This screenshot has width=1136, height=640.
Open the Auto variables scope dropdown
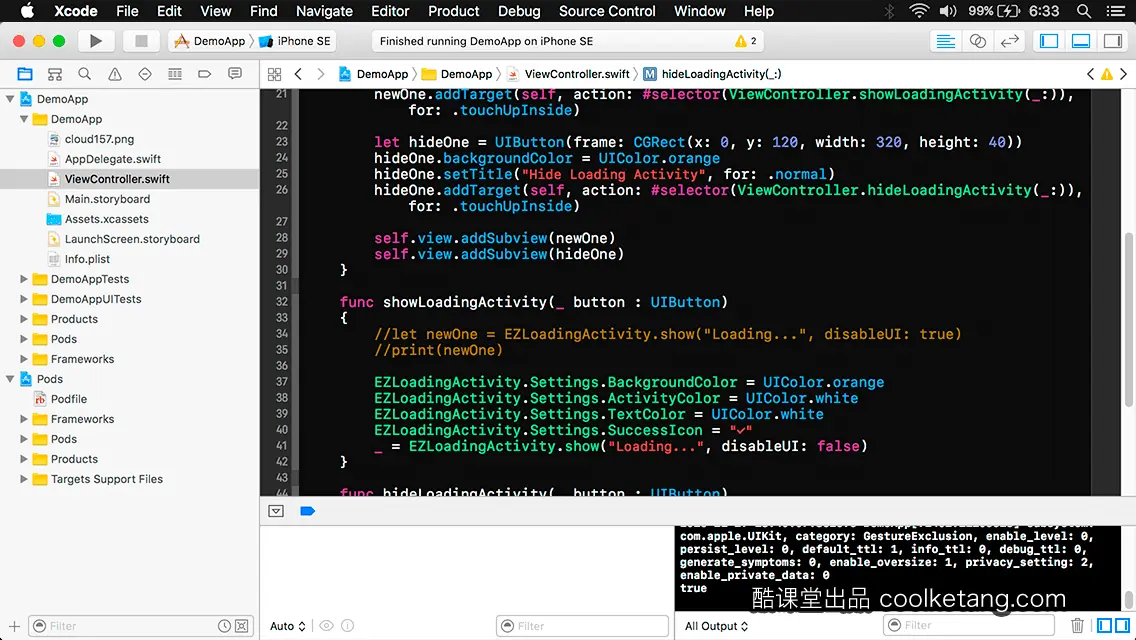[x=288, y=626]
